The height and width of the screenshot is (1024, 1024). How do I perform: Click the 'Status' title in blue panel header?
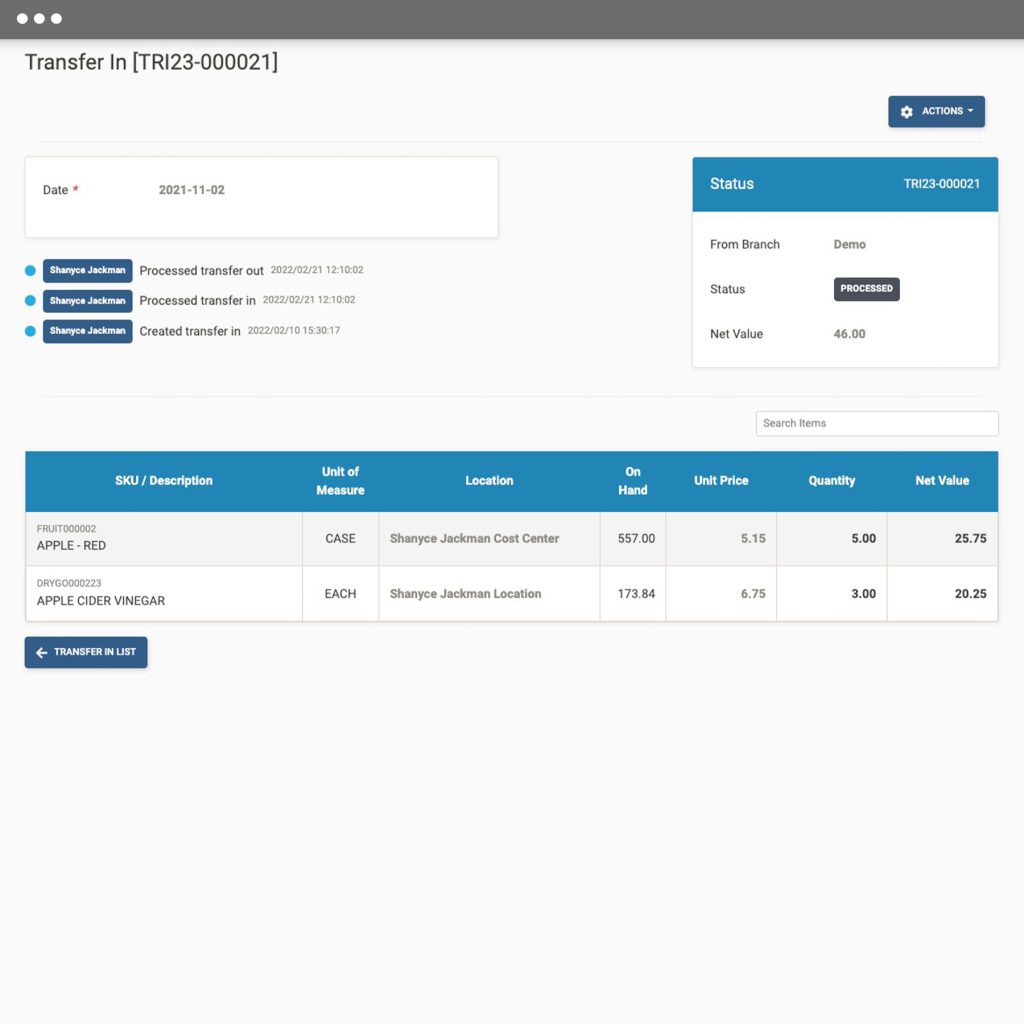click(732, 184)
